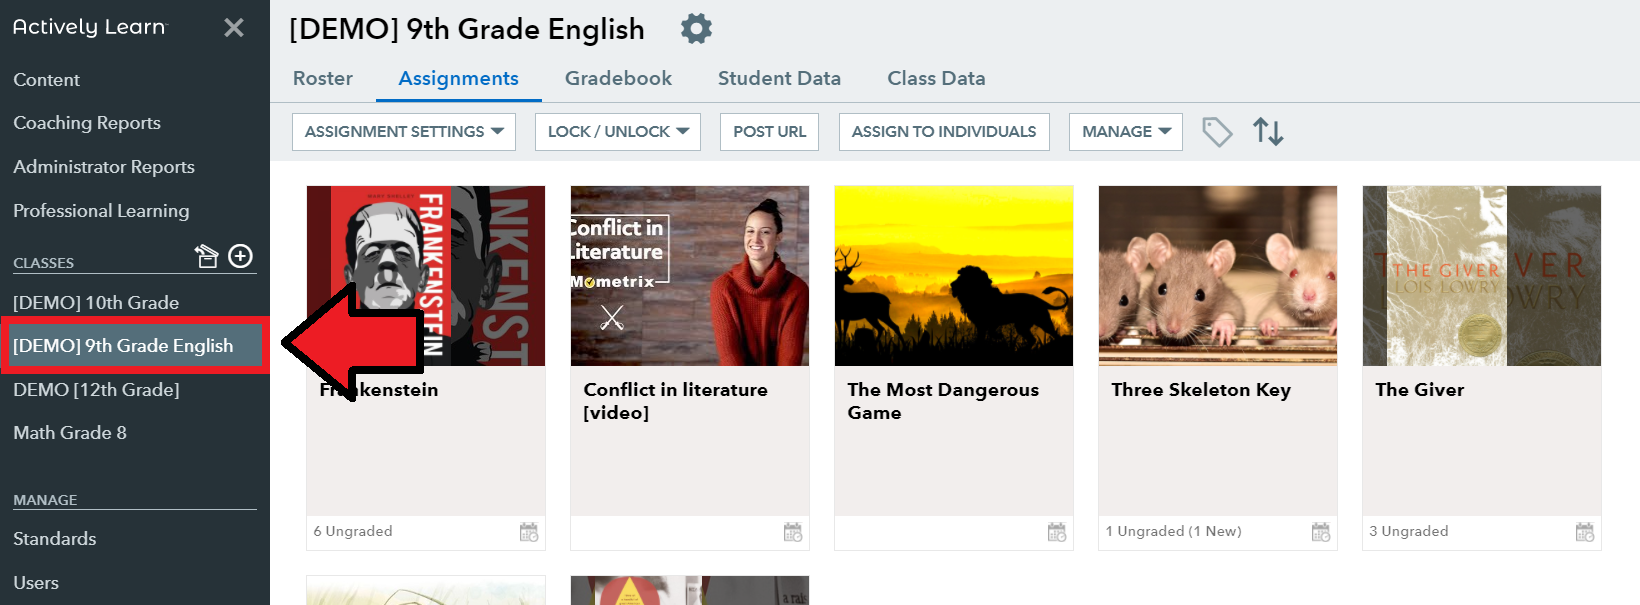Expand the Manage dropdown
Screen dimensions: 1640x605
pos(1126,132)
